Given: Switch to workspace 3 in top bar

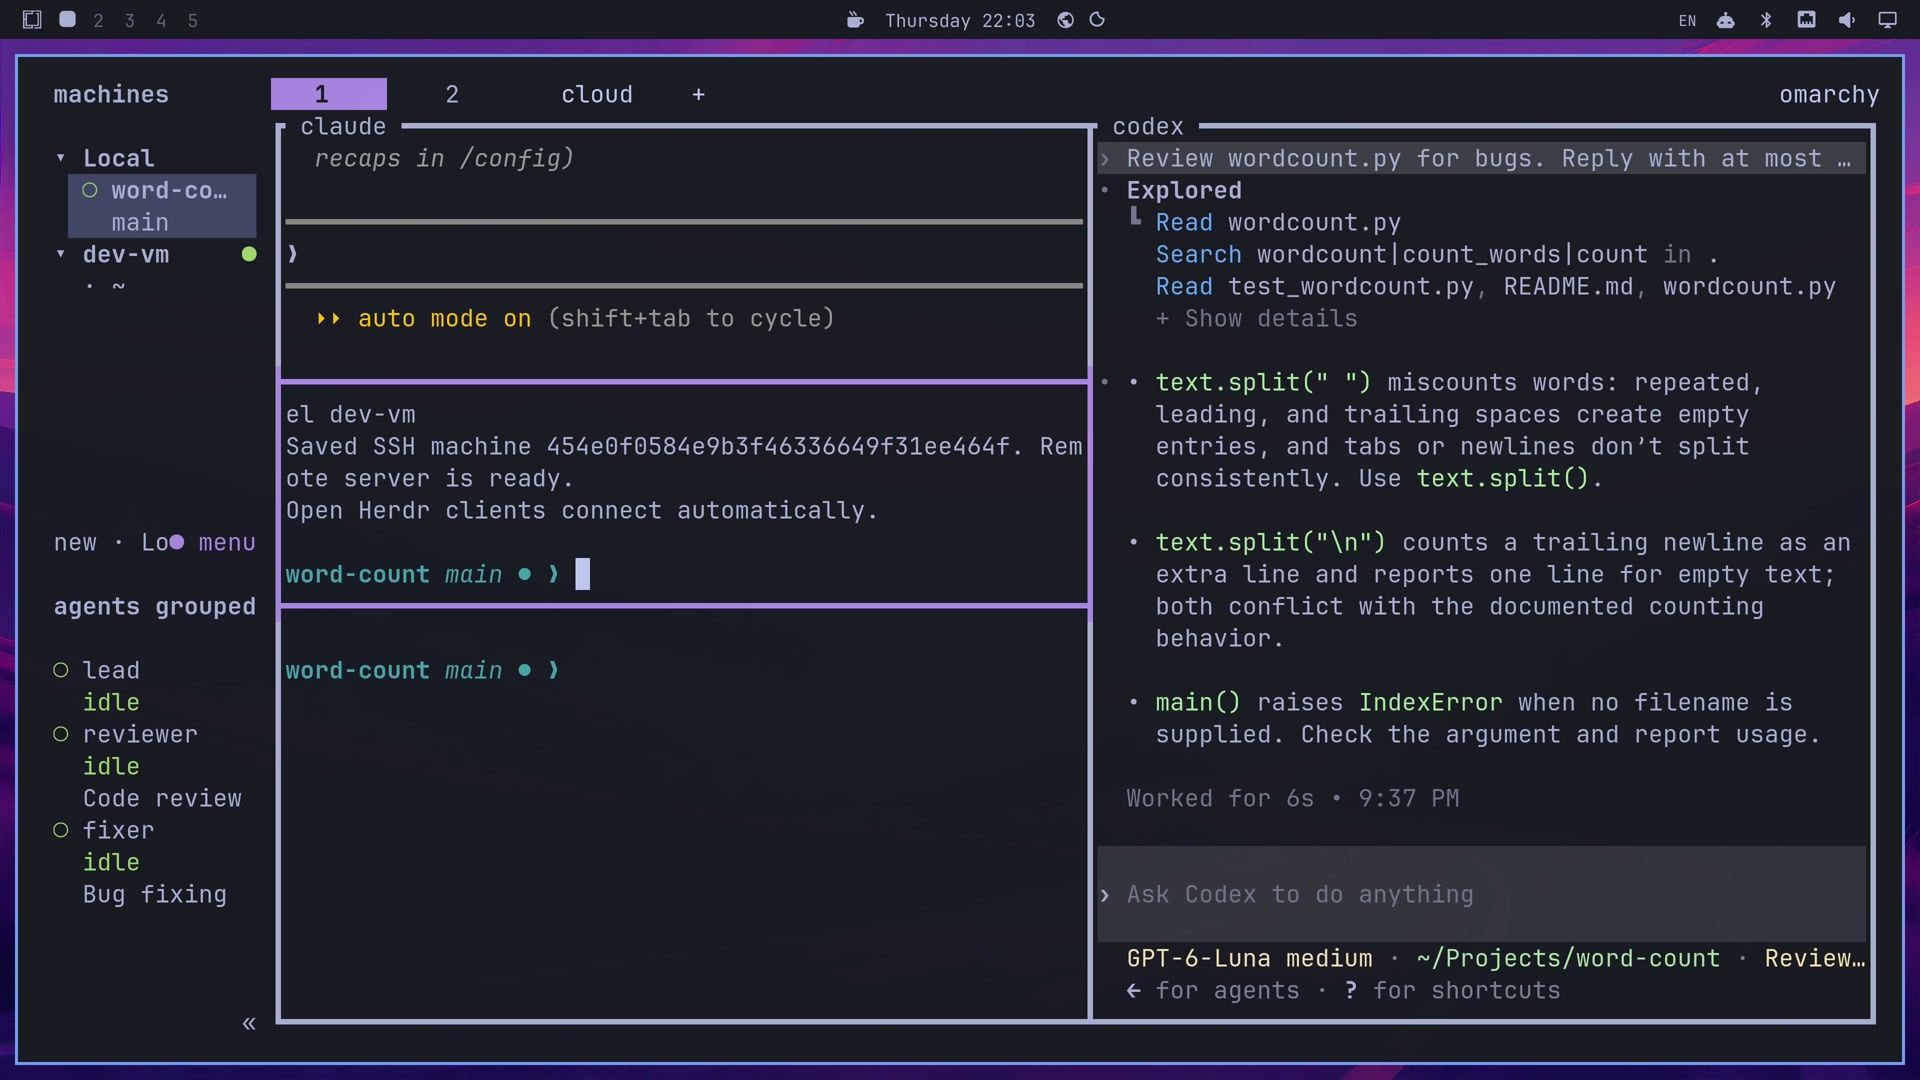Looking at the screenshot, I should 130,21.
